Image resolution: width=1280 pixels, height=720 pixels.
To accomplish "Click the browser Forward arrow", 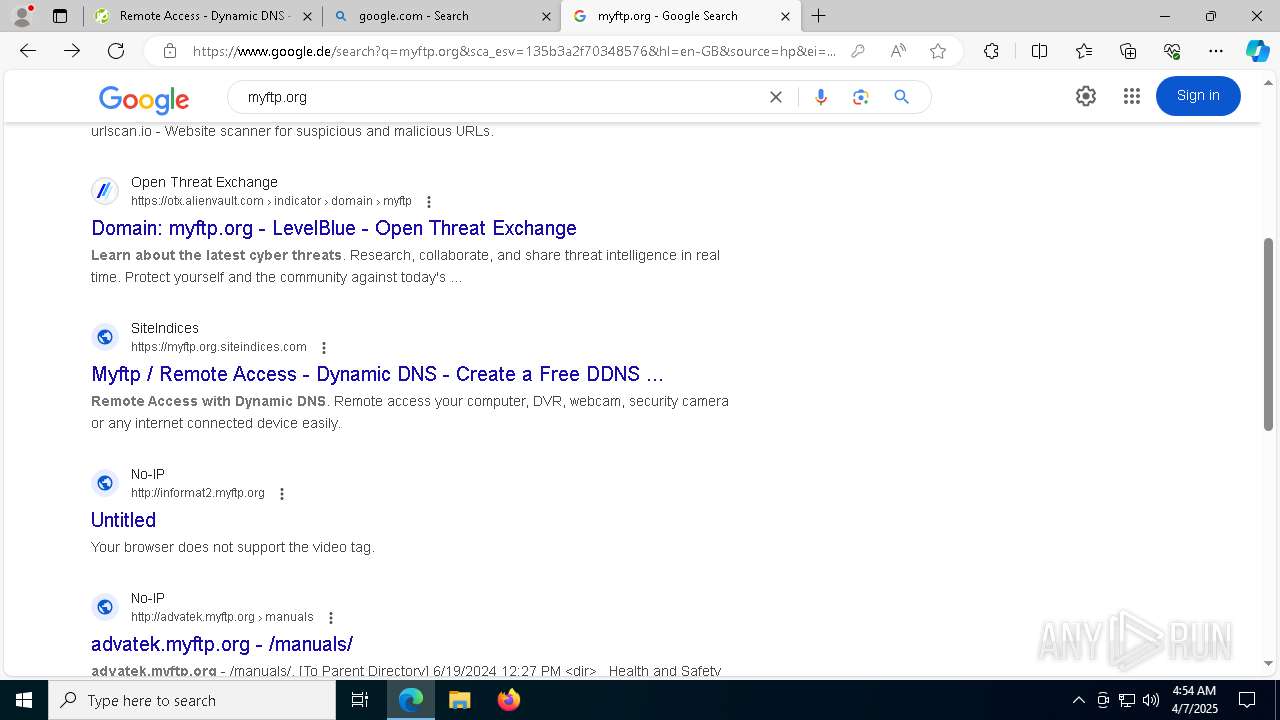I will click(72, 51).
